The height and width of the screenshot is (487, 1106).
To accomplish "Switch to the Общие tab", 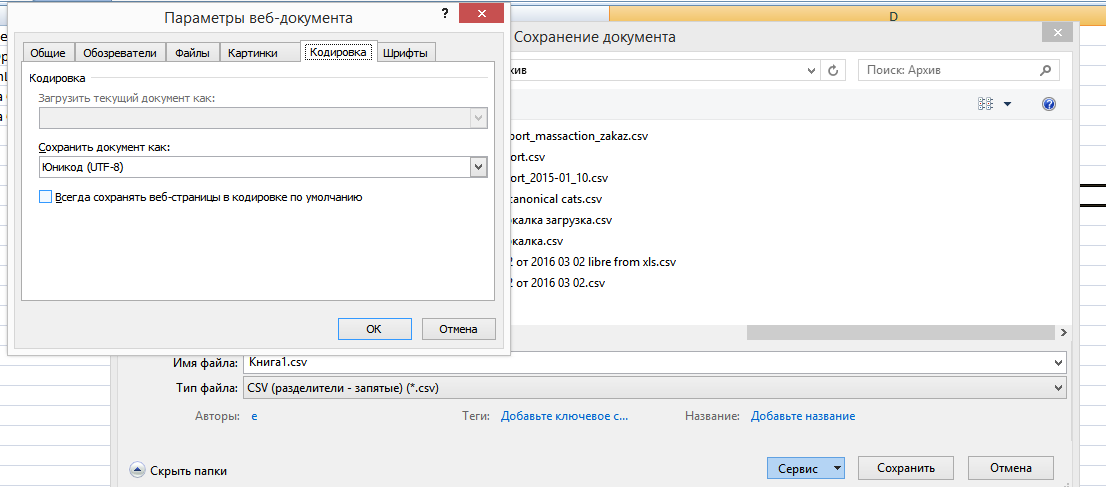I will pyautogui.click(x=48, y=53).
